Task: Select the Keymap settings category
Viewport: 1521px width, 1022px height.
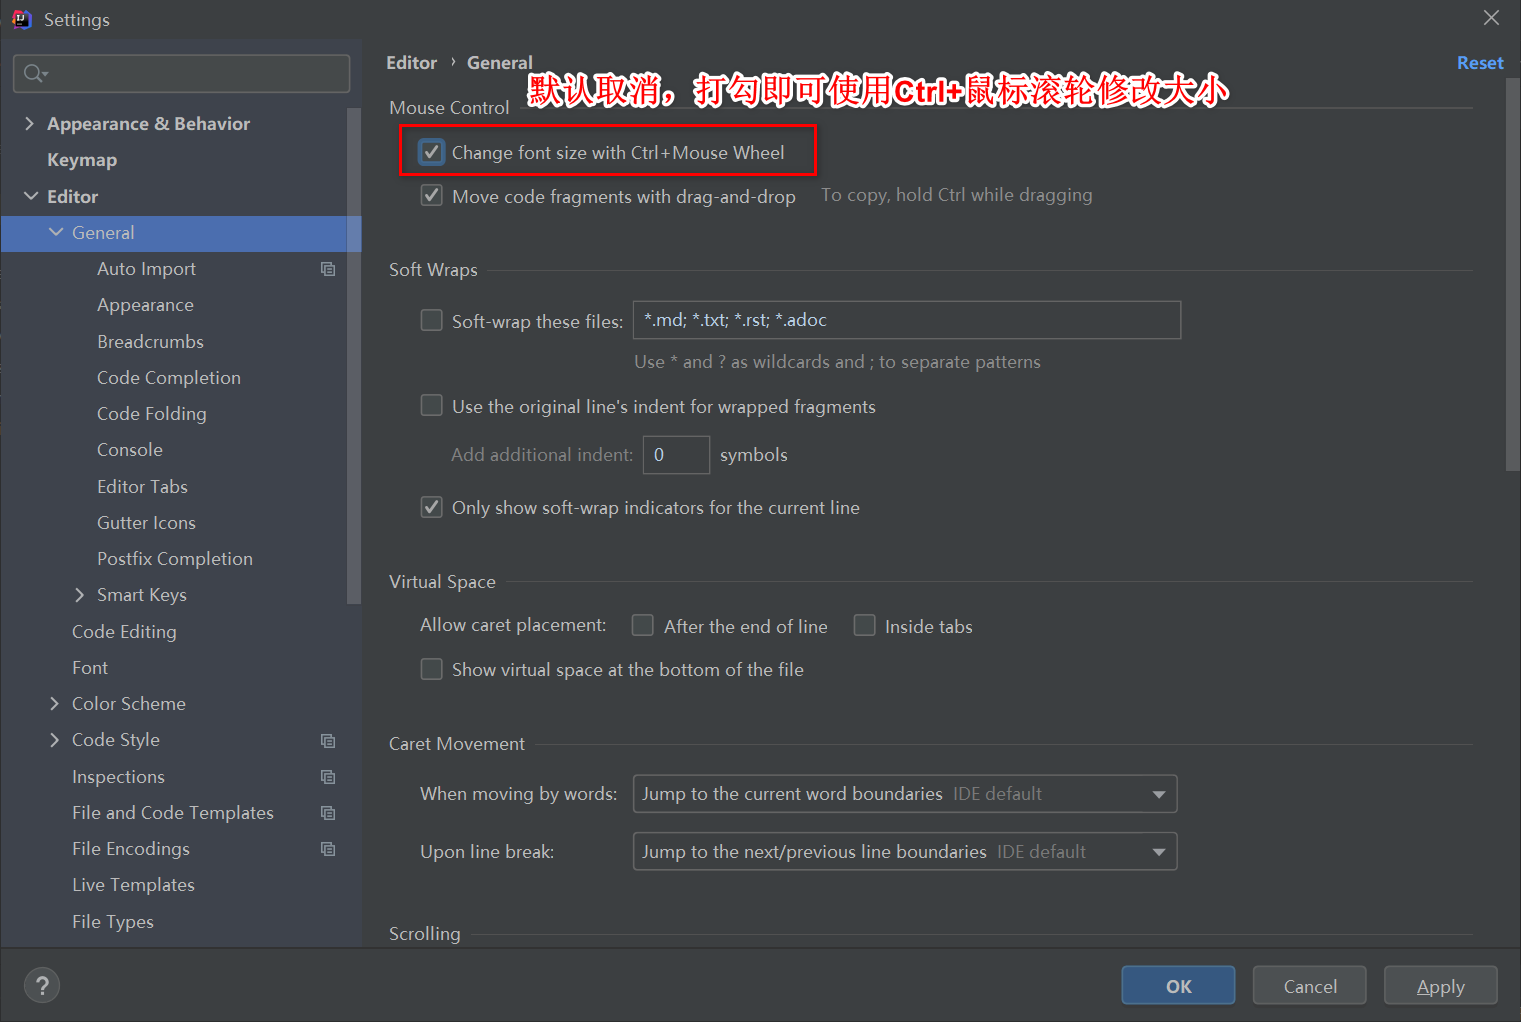Action: [82, 159]
